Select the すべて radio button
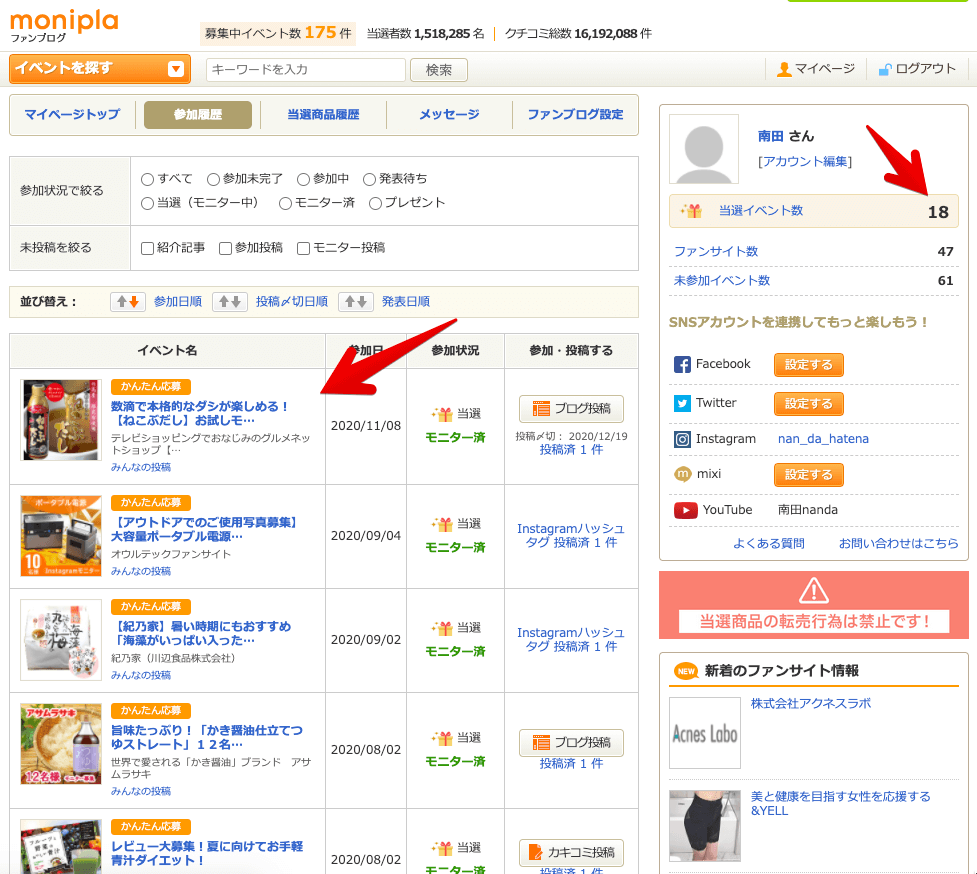Image resolution: width=977 pixels, height=874 pixels. click(x=148, y=179)
